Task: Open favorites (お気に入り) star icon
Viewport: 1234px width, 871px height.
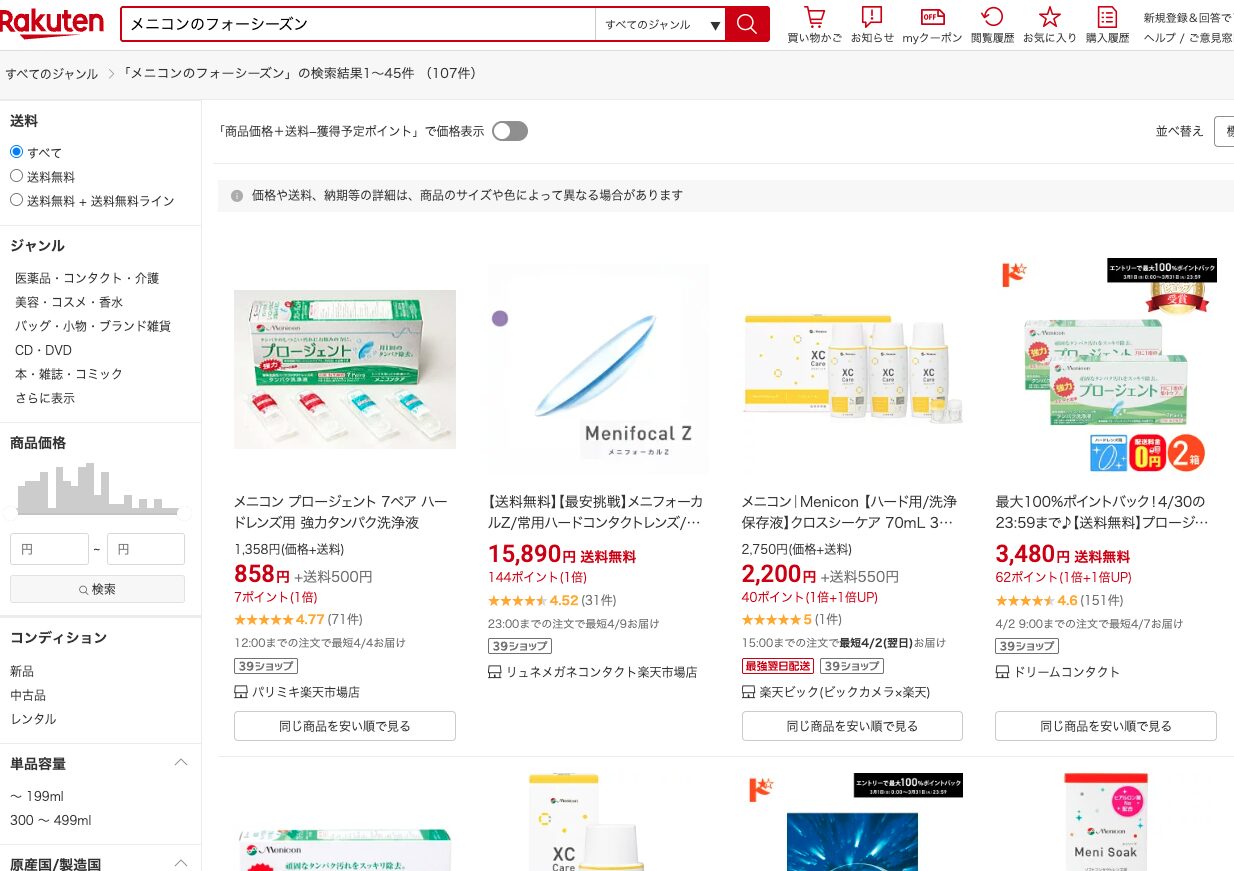Action: [x=1049, y=18]
